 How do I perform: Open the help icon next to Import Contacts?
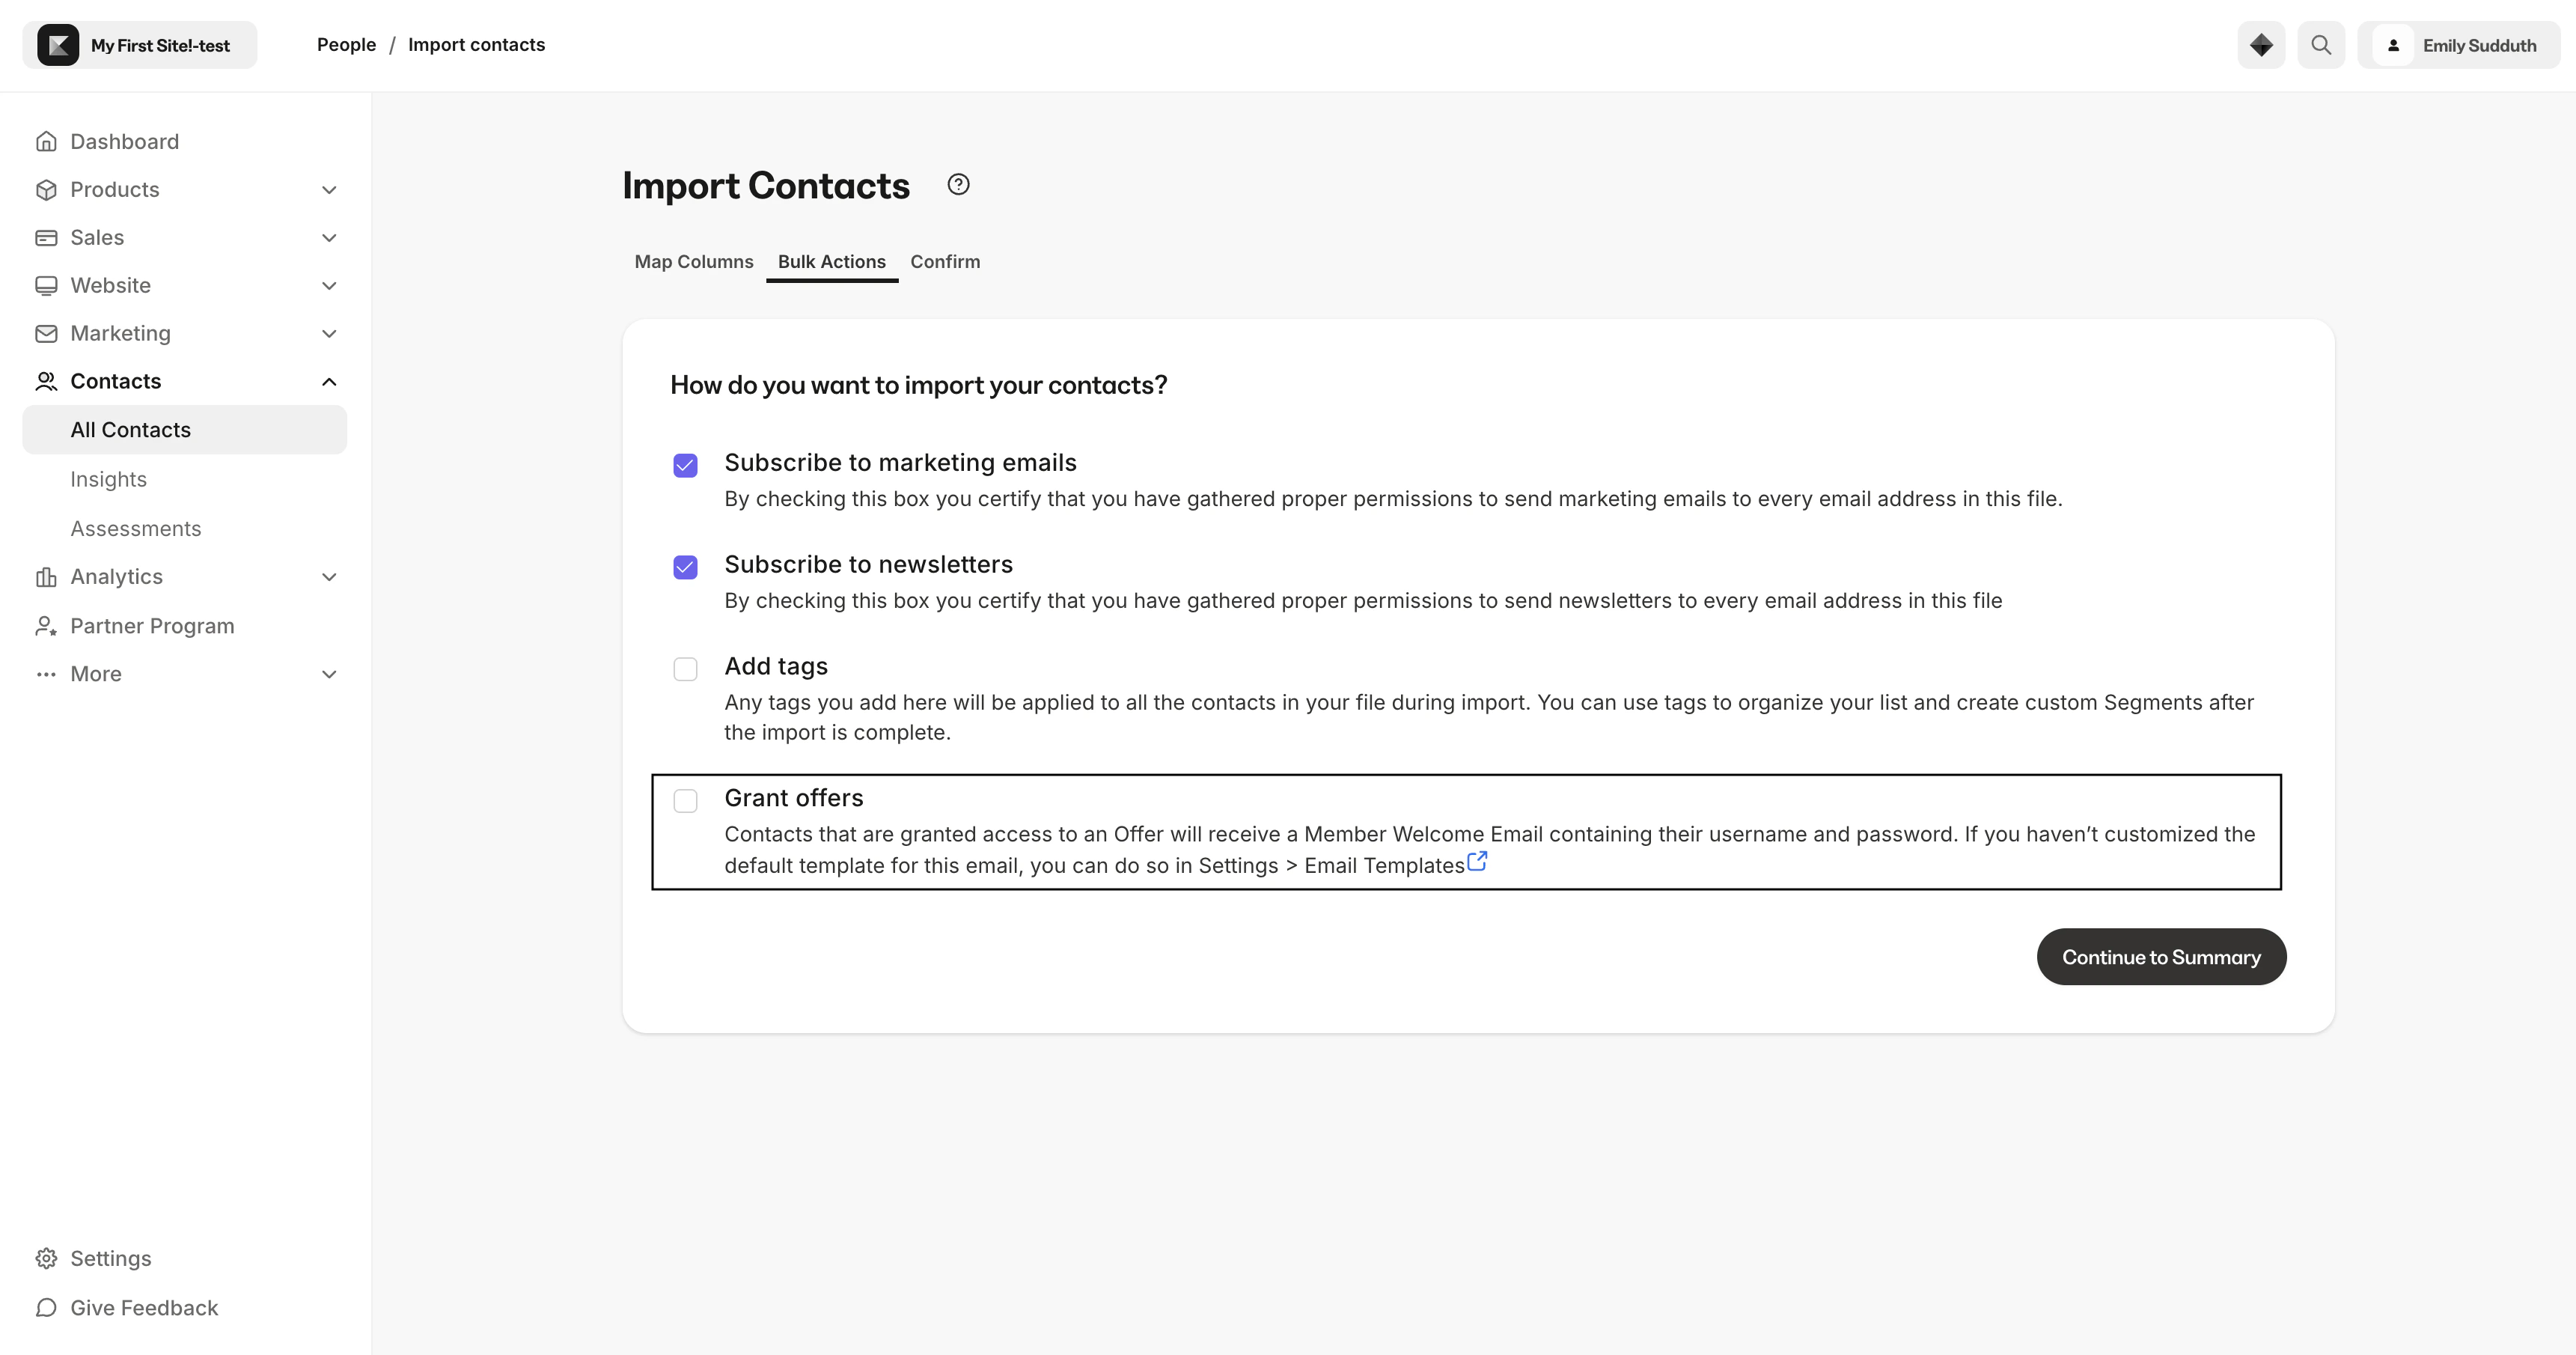pos(957,184)
